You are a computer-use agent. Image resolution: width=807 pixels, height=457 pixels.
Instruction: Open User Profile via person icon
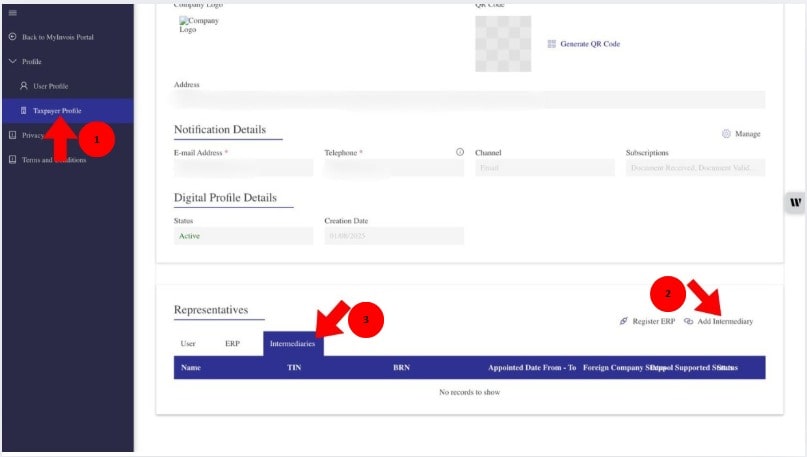(x=24, y=86)
